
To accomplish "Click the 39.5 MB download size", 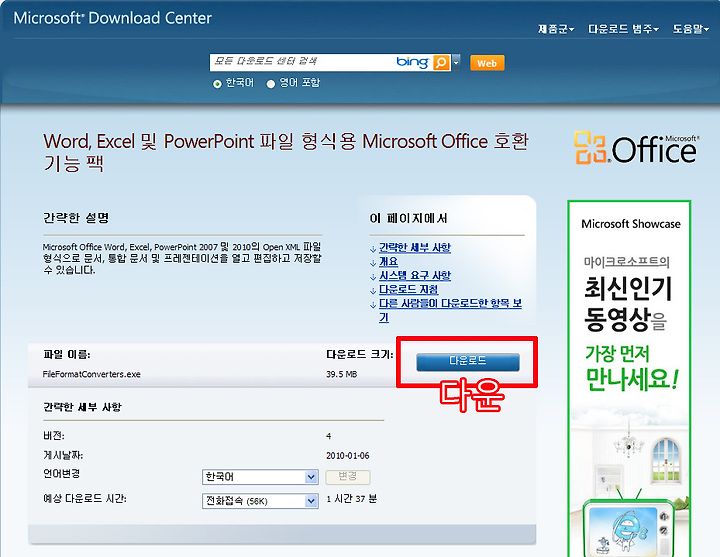I will (x=341, y=374).
